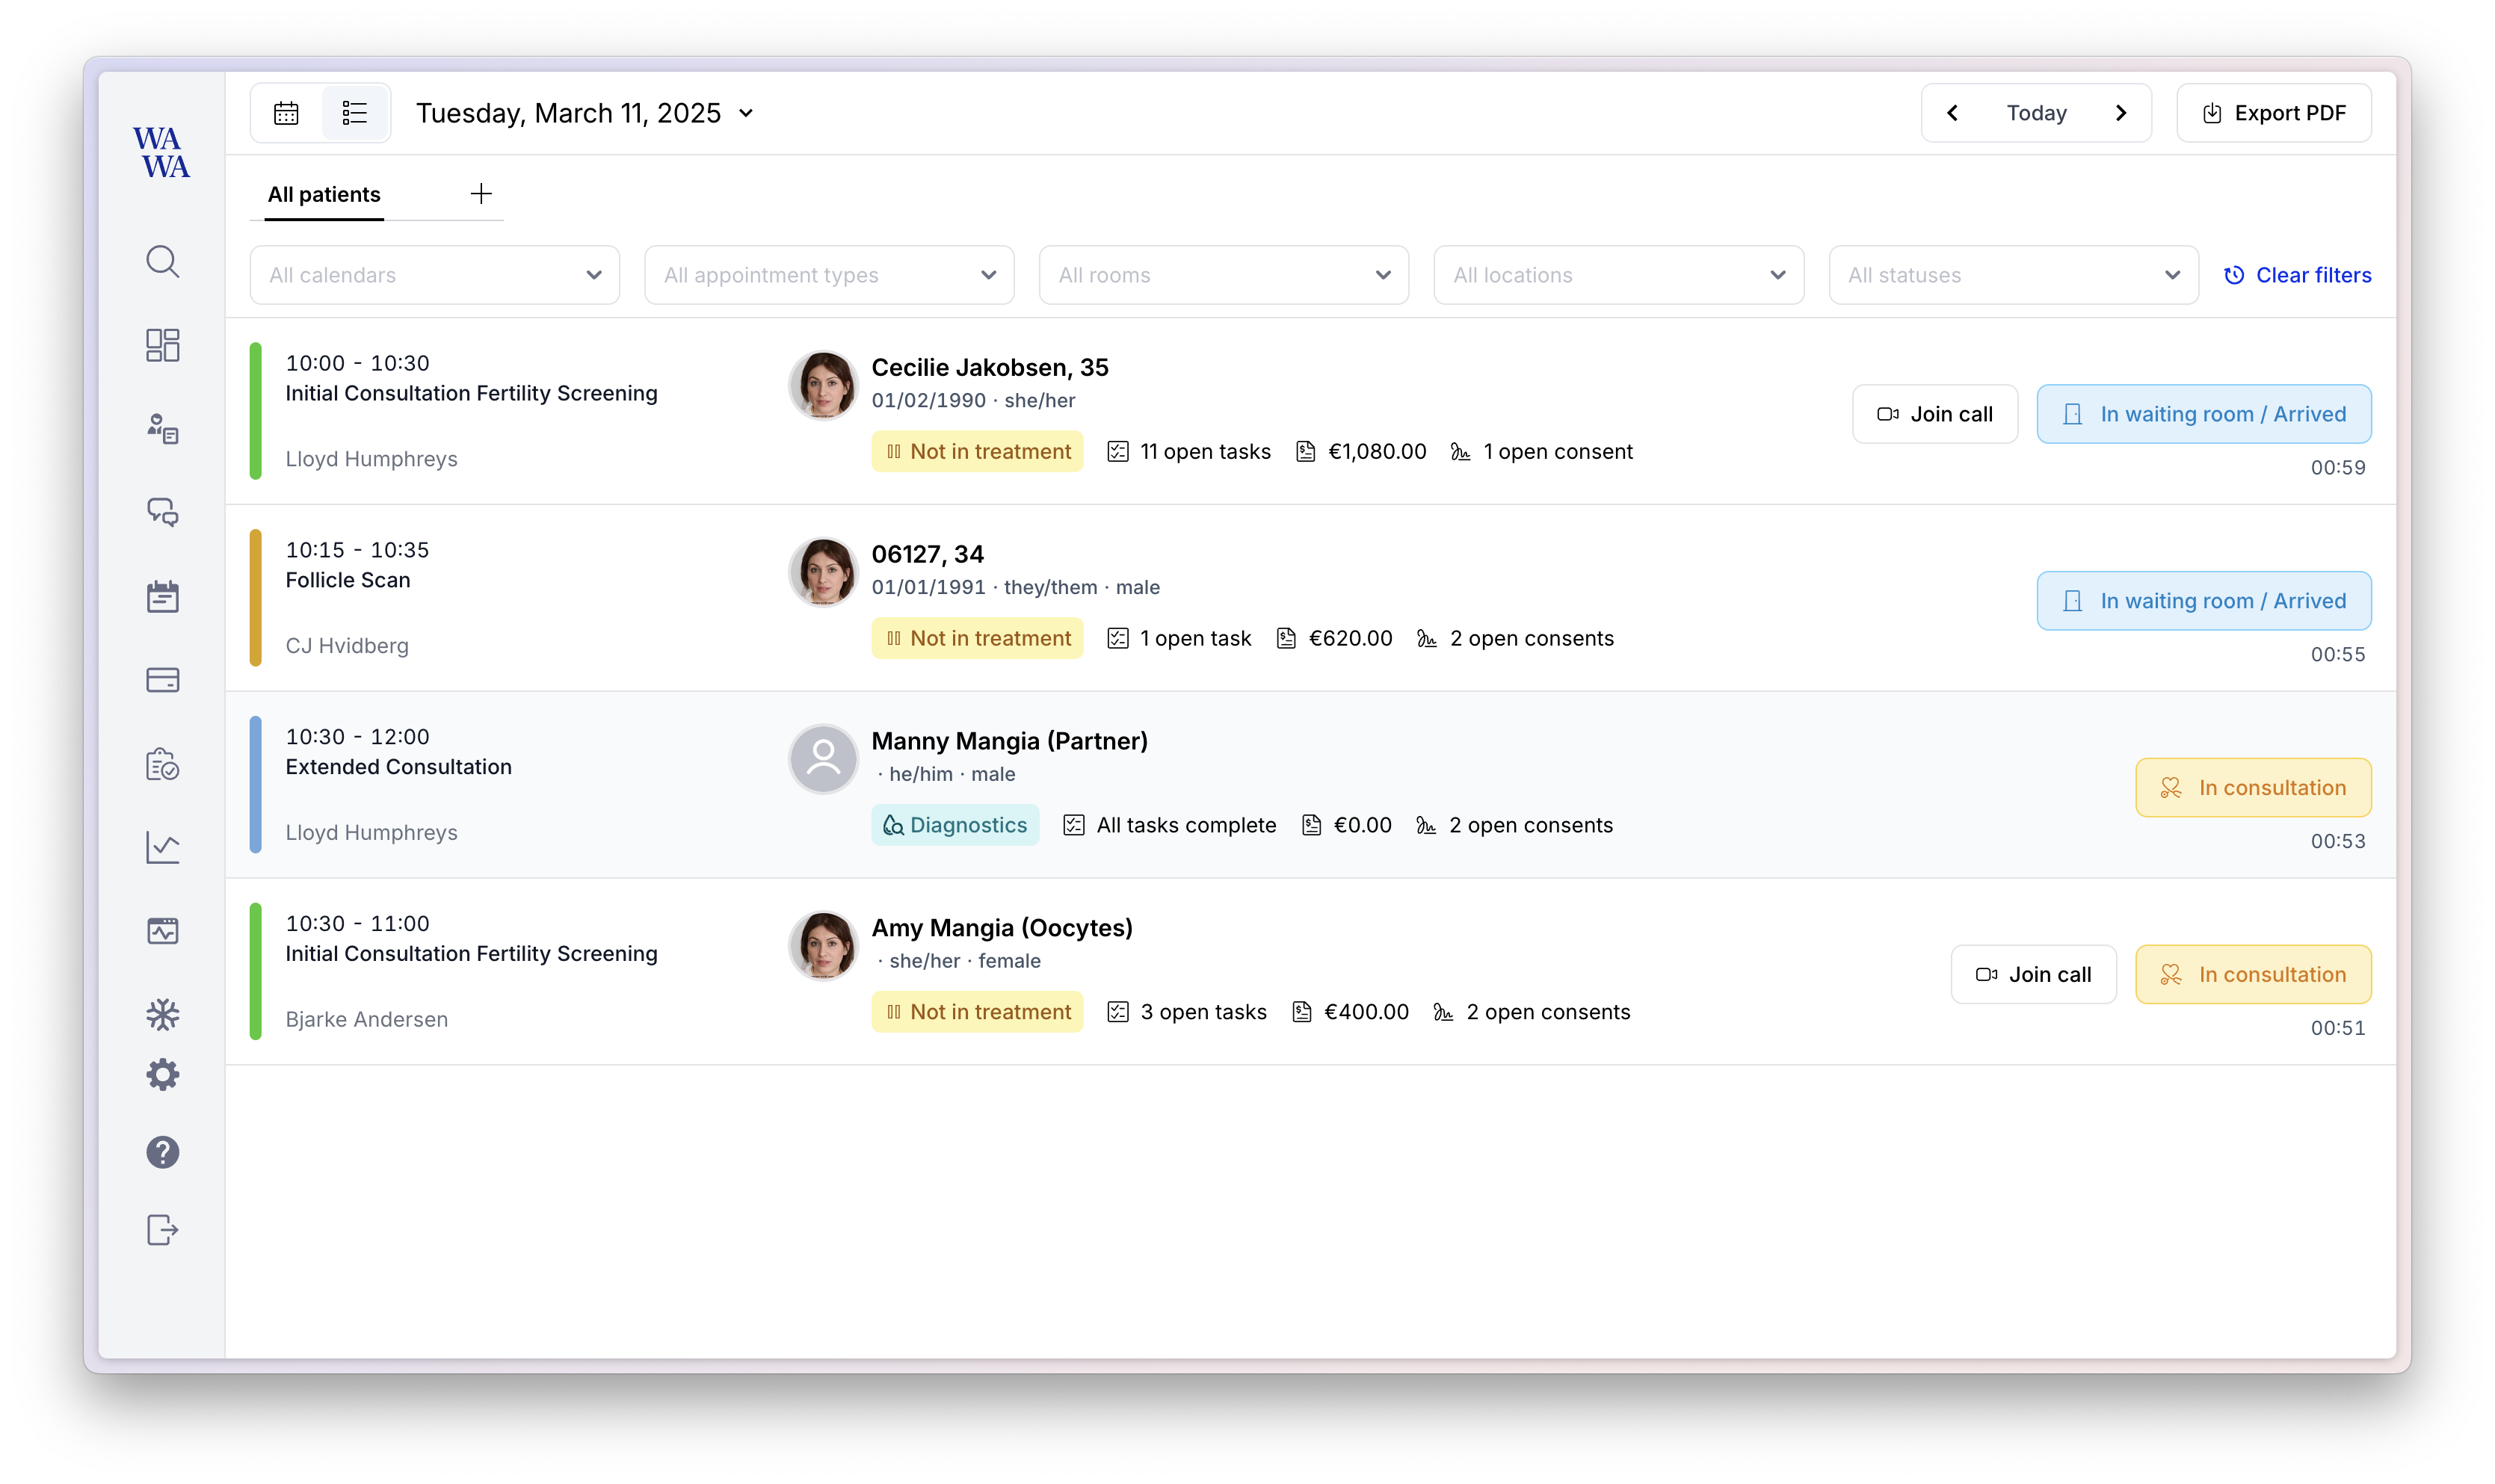
Task: Open the date picker chevron
Action: coord(746,114)
